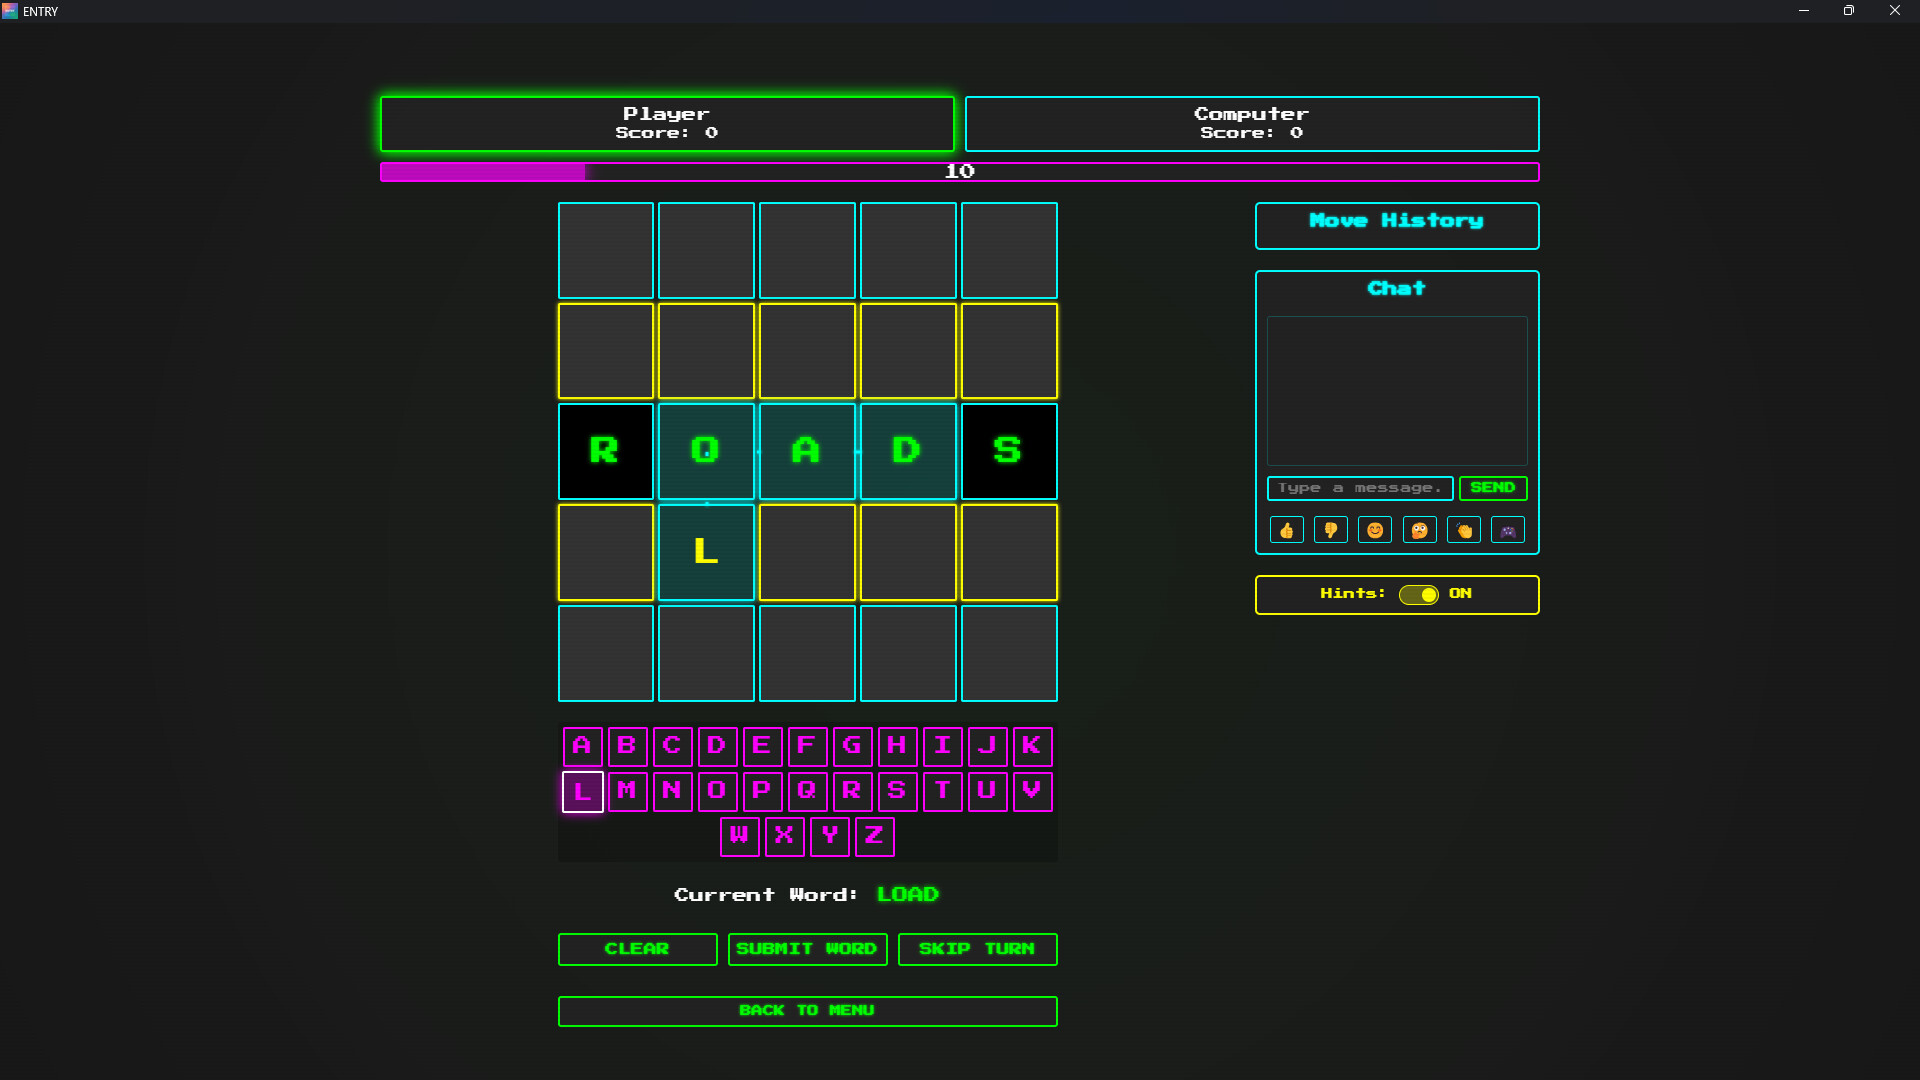Restore down the ENTRY window
The height and width of the screenshot is (1080, 1920).
[x=1849, y=11]
